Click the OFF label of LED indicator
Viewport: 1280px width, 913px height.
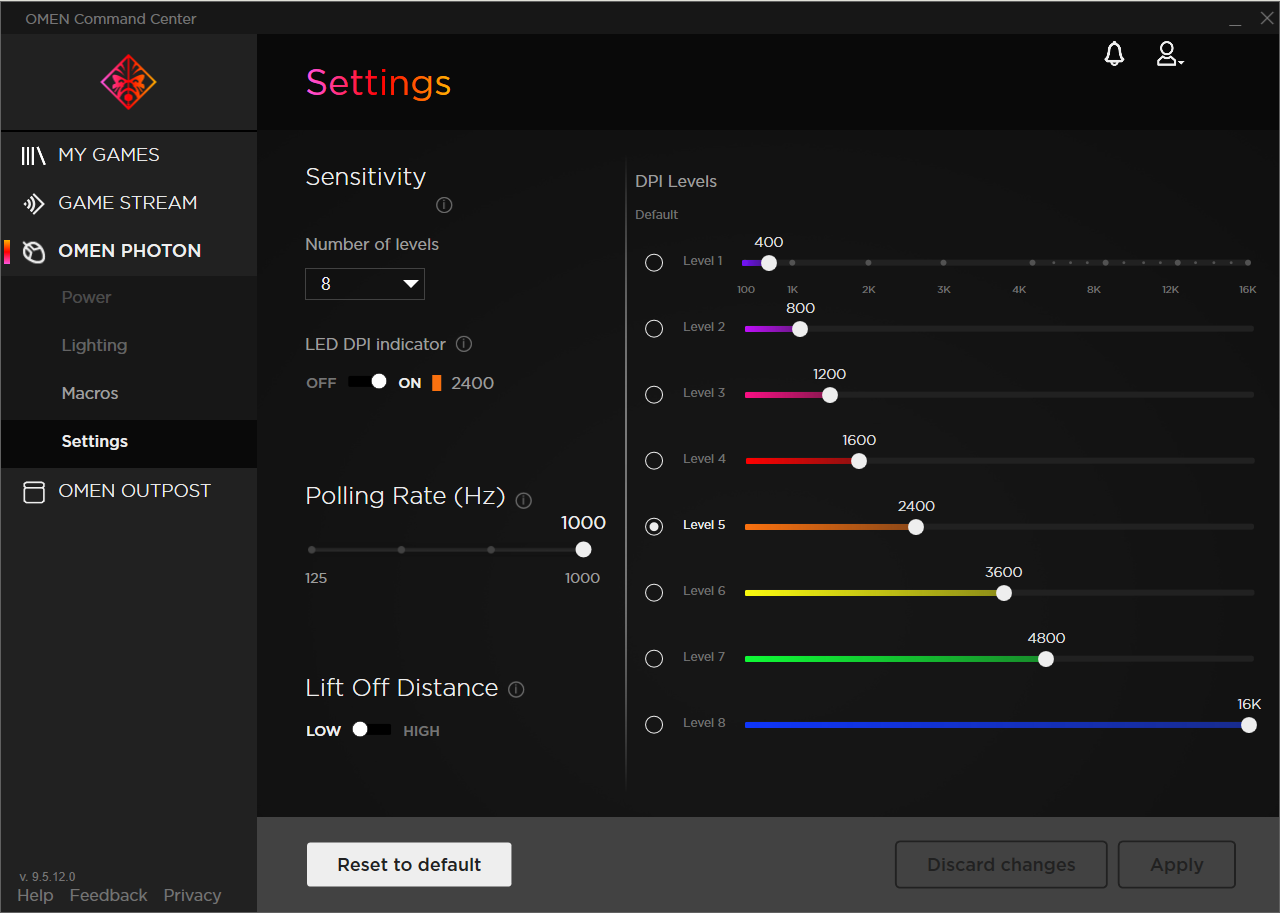[321, 383]
